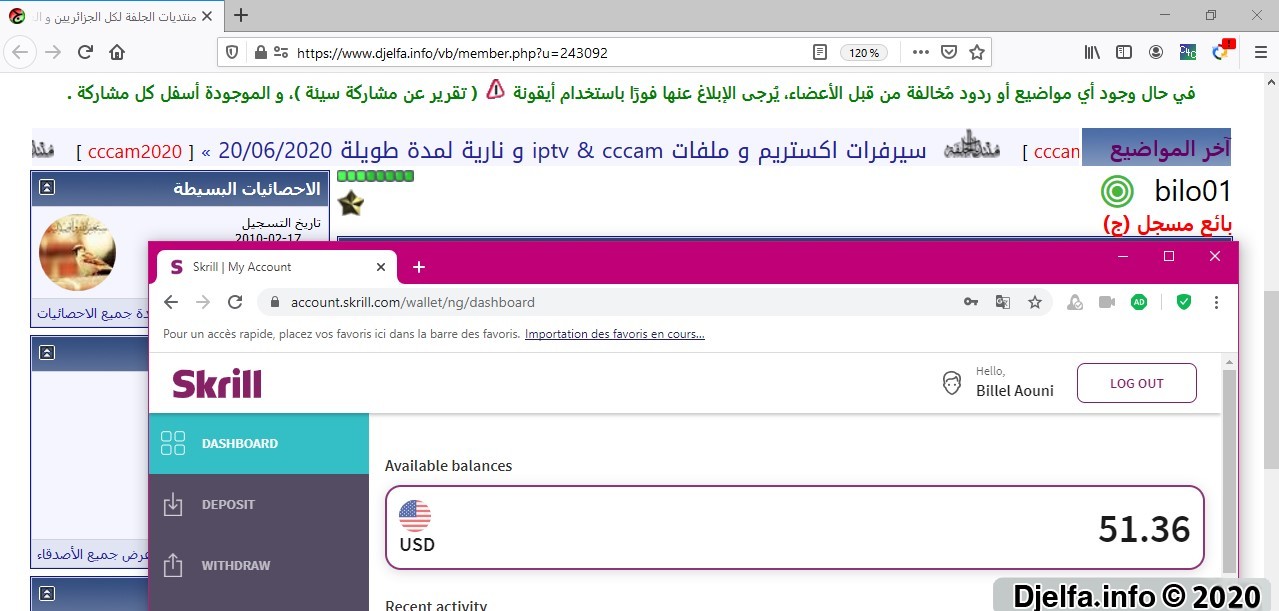Click the bilo01 bird avatar thumbnail
The width and height of the screenshot is (1279, 611).
(x=77, y=252)
